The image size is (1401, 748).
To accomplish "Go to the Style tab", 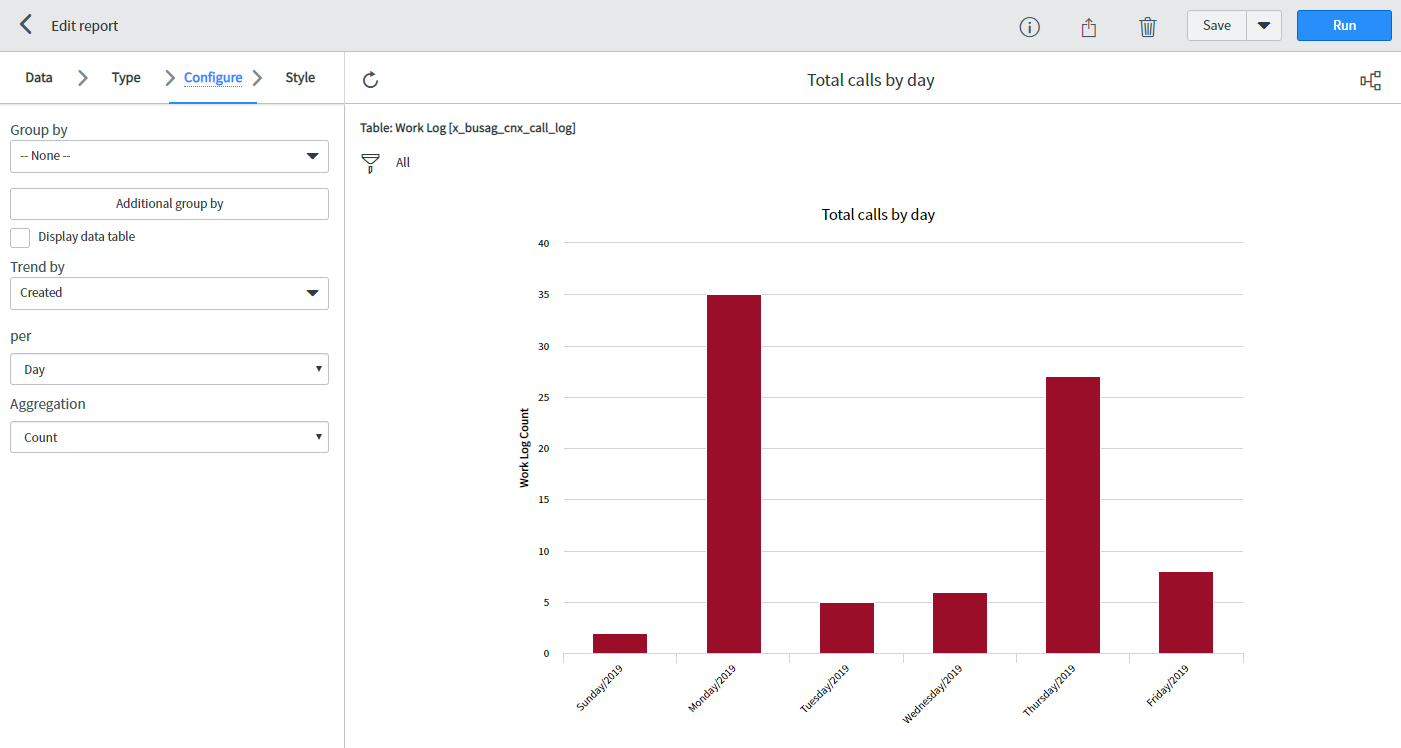I will tap(300, 78).
